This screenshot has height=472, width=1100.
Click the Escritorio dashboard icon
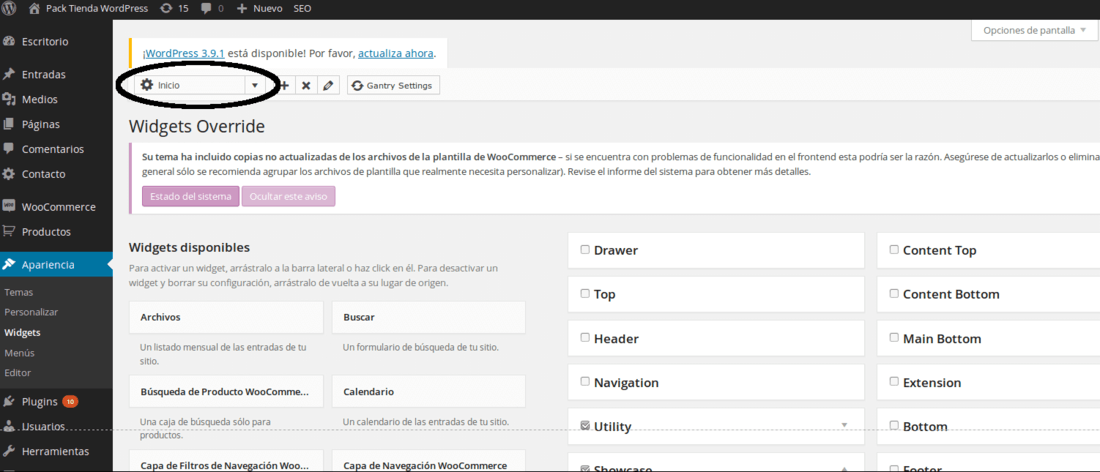pyautogui.click(x=9, y=41)
